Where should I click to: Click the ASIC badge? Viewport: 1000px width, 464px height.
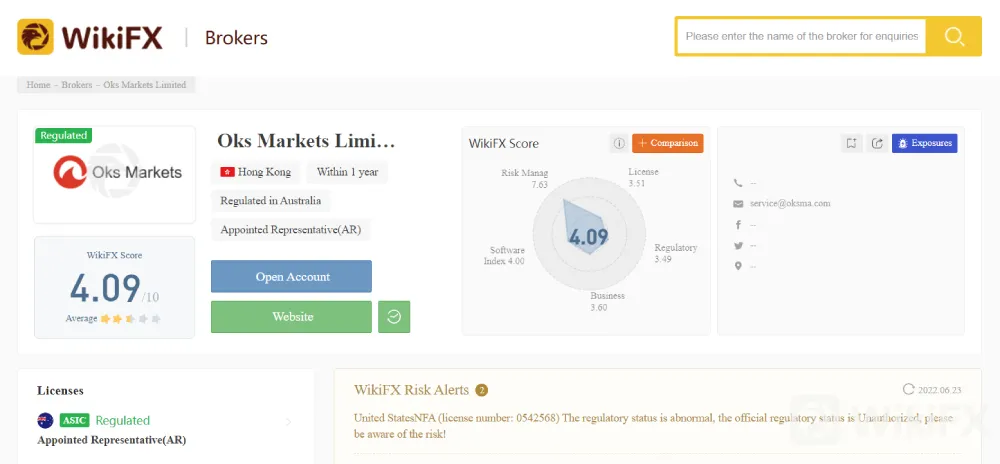pos(74,421)
